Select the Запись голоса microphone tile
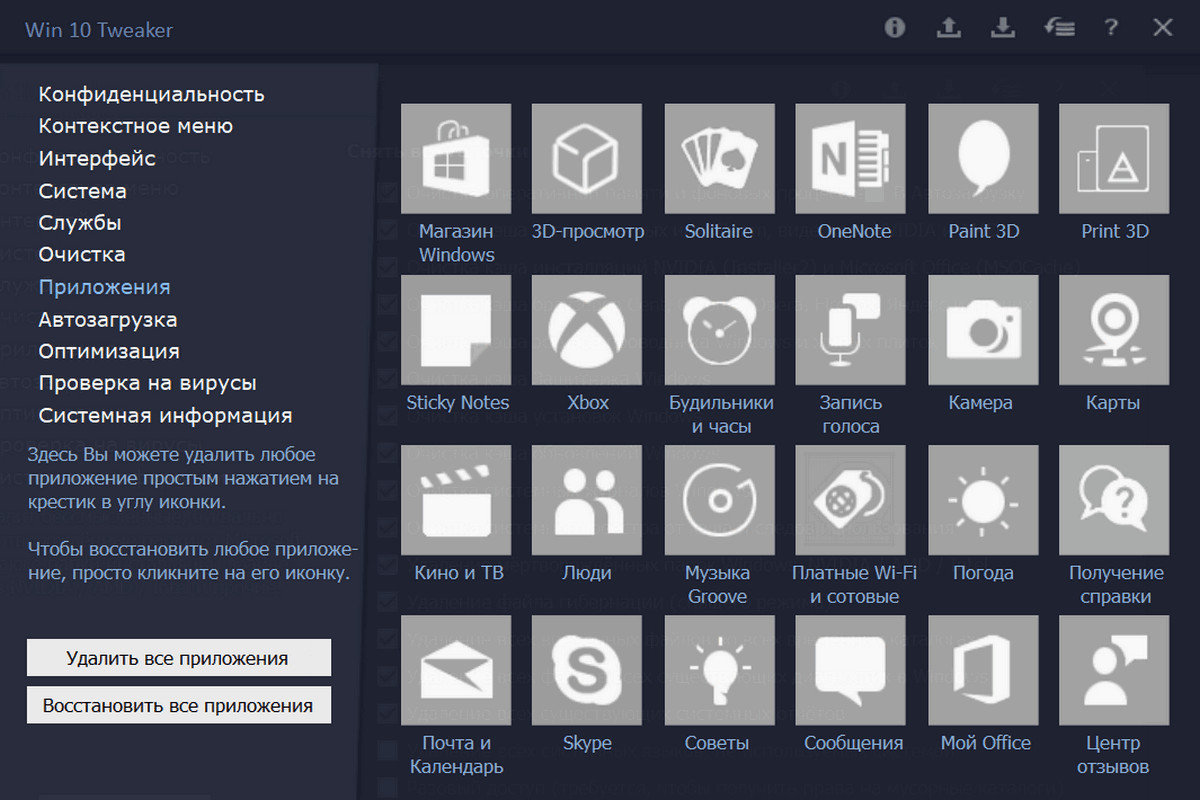 852,331
